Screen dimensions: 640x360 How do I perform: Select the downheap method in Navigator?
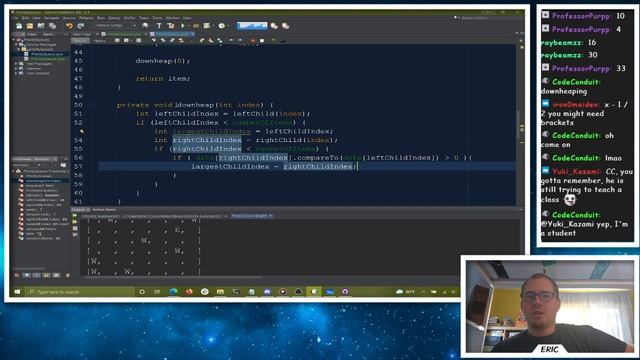click(43, 180)
